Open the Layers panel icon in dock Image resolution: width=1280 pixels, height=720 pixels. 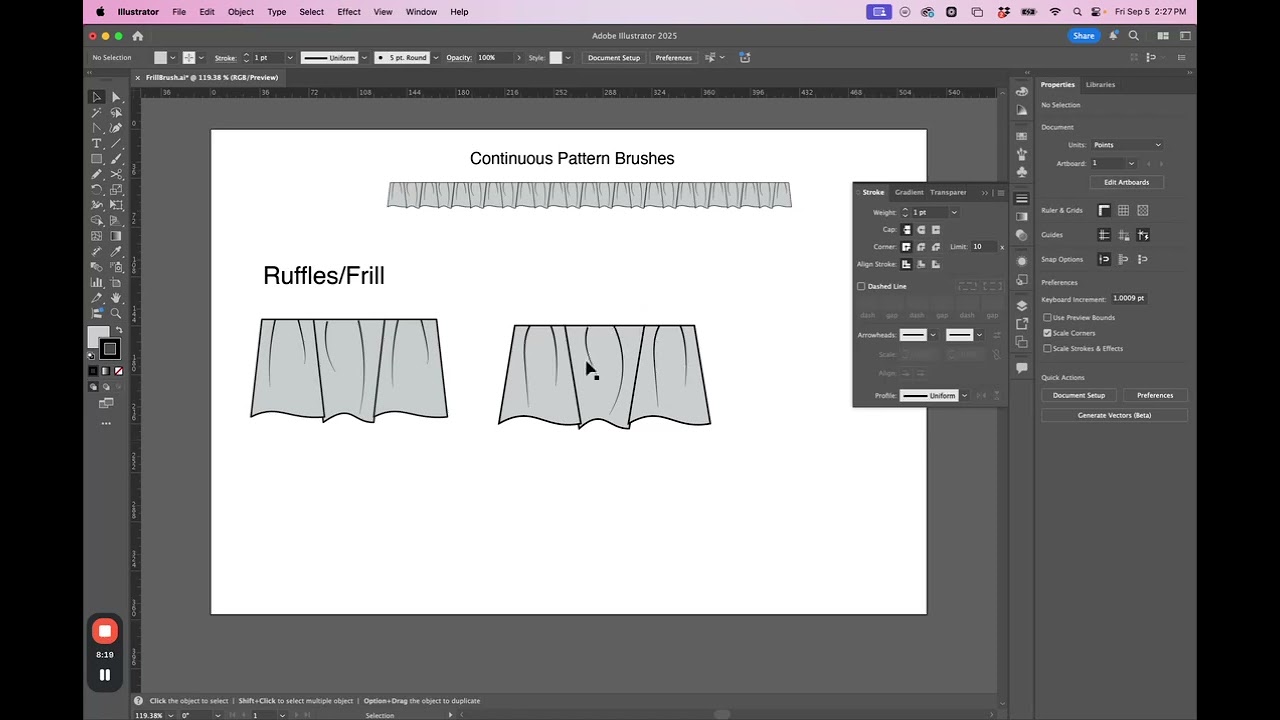(x=1022, y=305)
